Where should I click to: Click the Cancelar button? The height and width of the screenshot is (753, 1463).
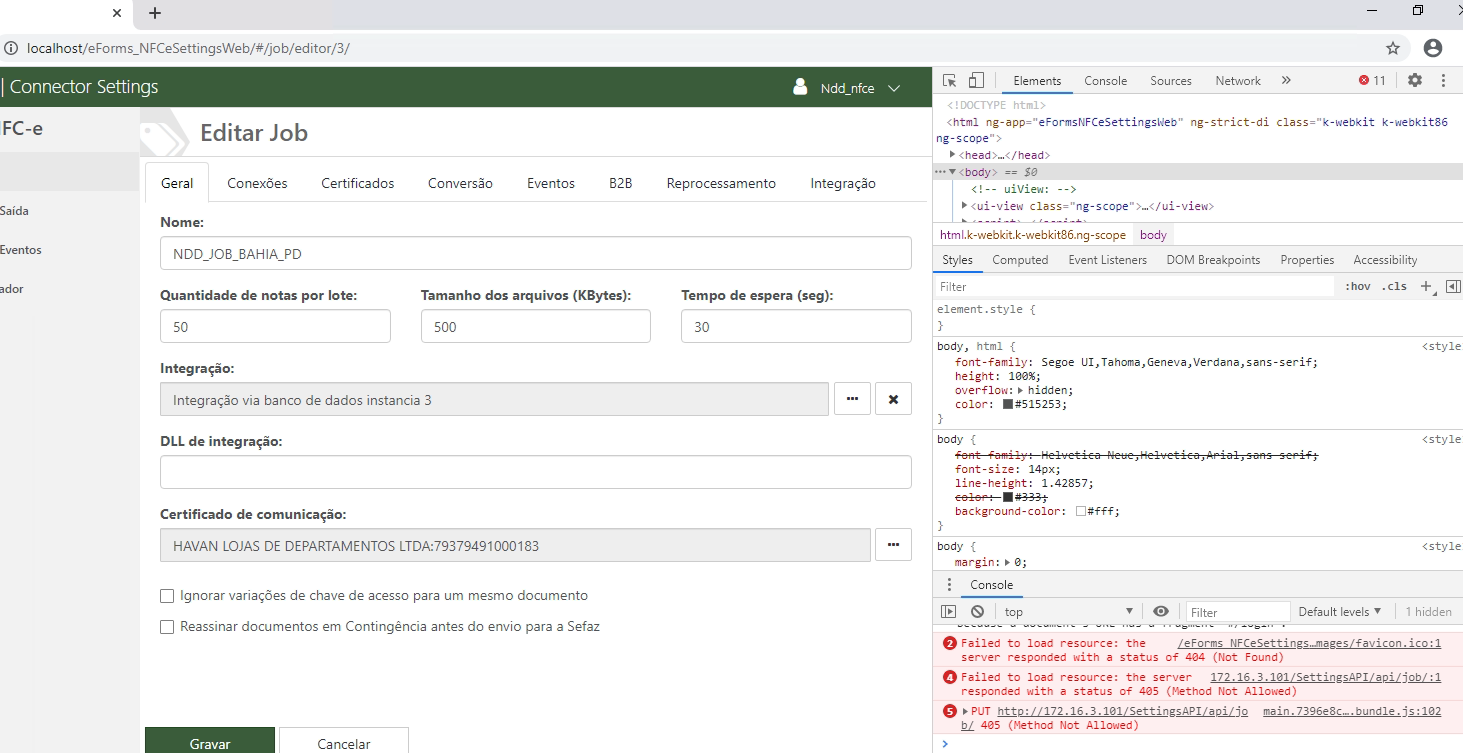pos(343,743)
